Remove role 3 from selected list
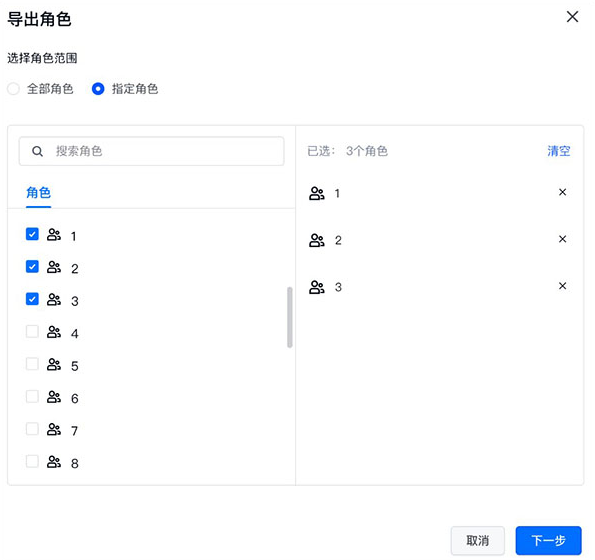Image resolution: width=595 pixels, height=560 pixels. (562, 286)
